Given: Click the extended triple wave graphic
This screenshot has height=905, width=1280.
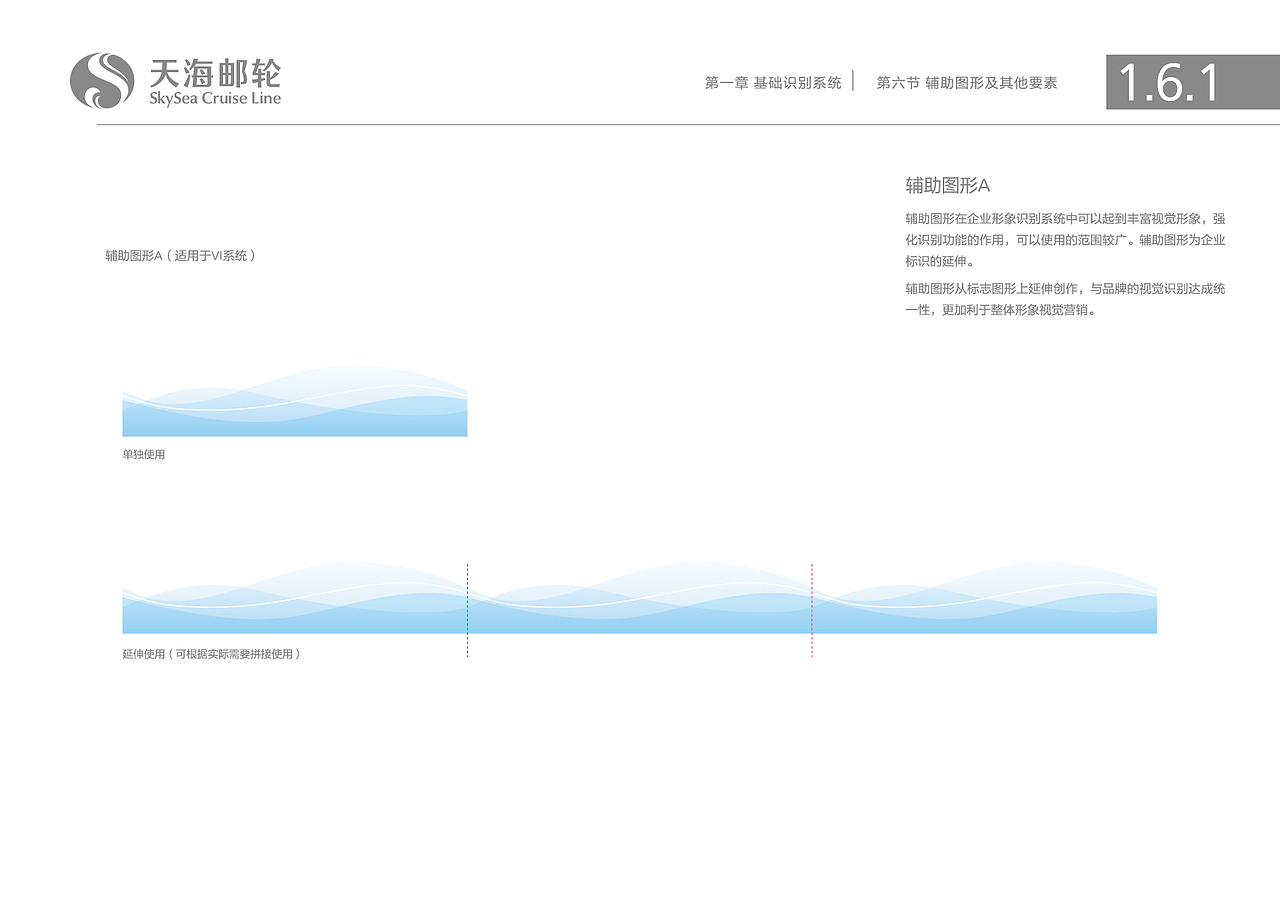Looking at the screenshot, I should pyautogui.click(x=640, y=597).
